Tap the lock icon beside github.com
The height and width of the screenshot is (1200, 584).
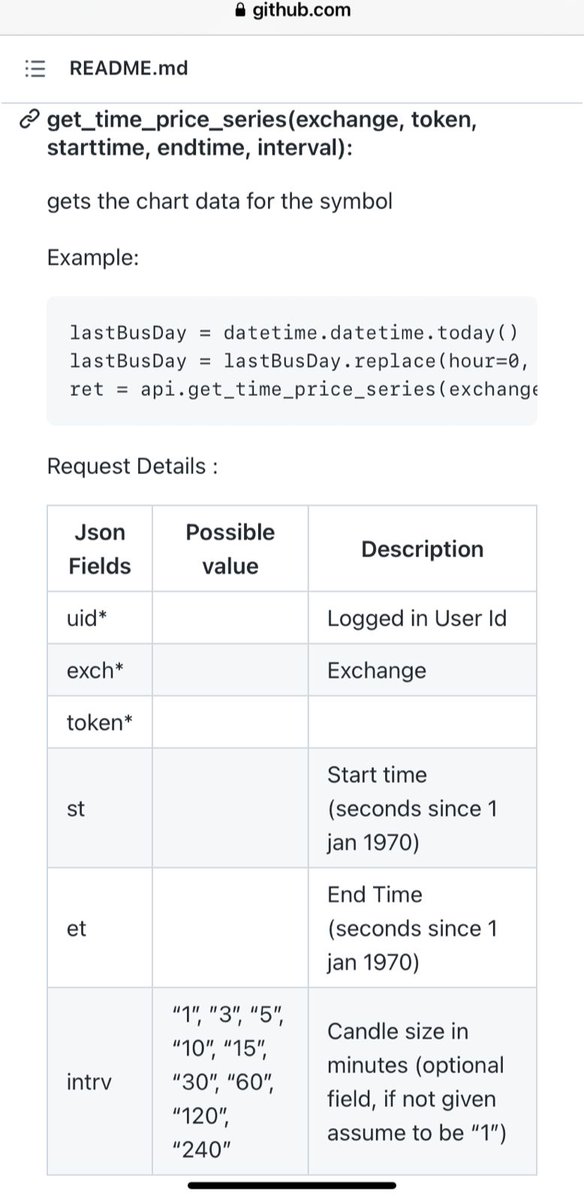[x=237, y=10]
